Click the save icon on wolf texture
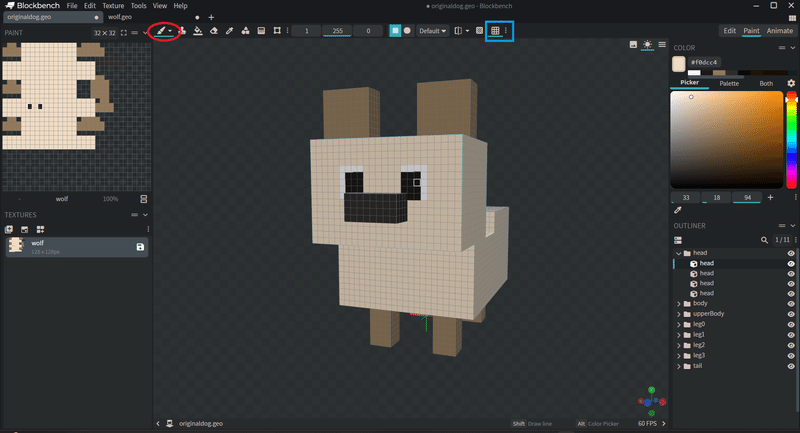Screen dimensions: 800x433 click(140, 247)
